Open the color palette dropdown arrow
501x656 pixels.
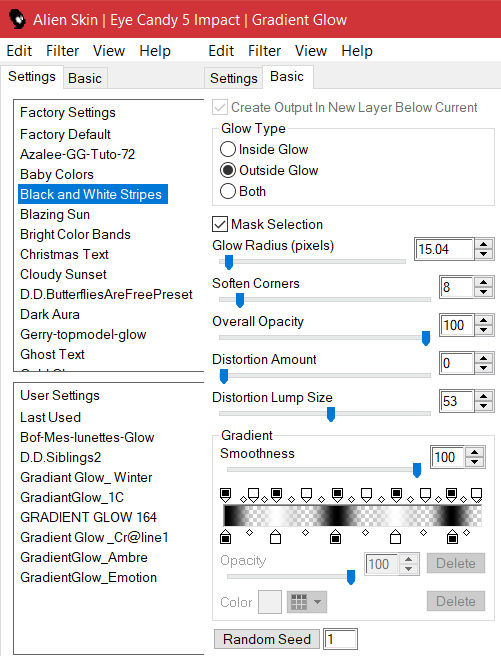coord(317,602)
